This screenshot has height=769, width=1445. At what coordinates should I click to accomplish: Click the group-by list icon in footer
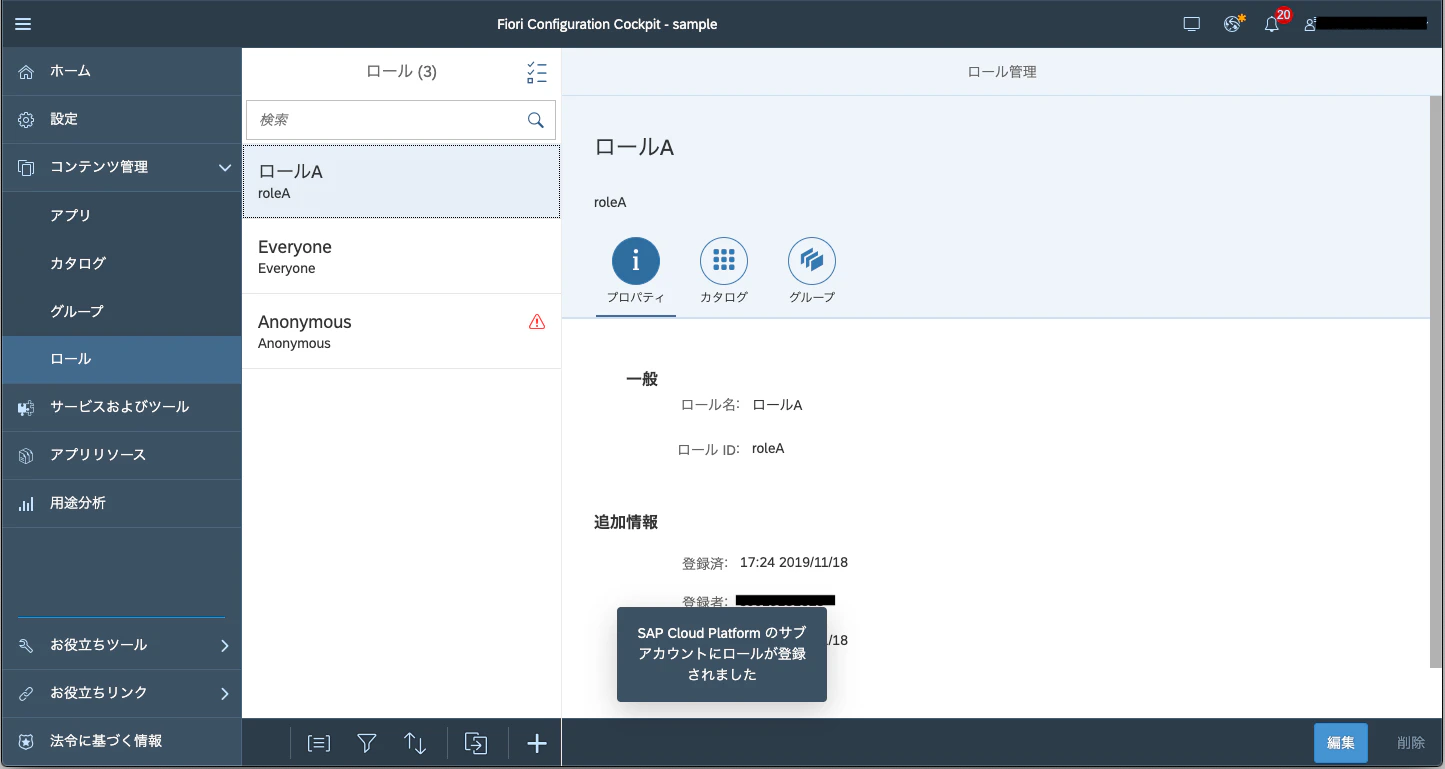pos(318,743)
